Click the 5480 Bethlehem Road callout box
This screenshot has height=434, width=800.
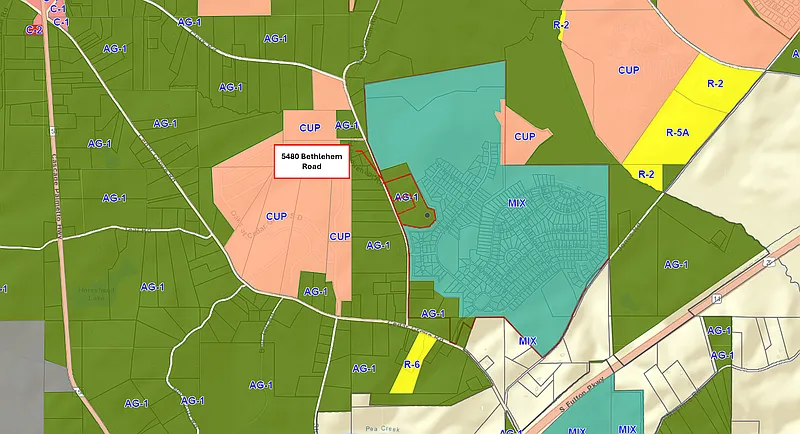tap(311, 162)
